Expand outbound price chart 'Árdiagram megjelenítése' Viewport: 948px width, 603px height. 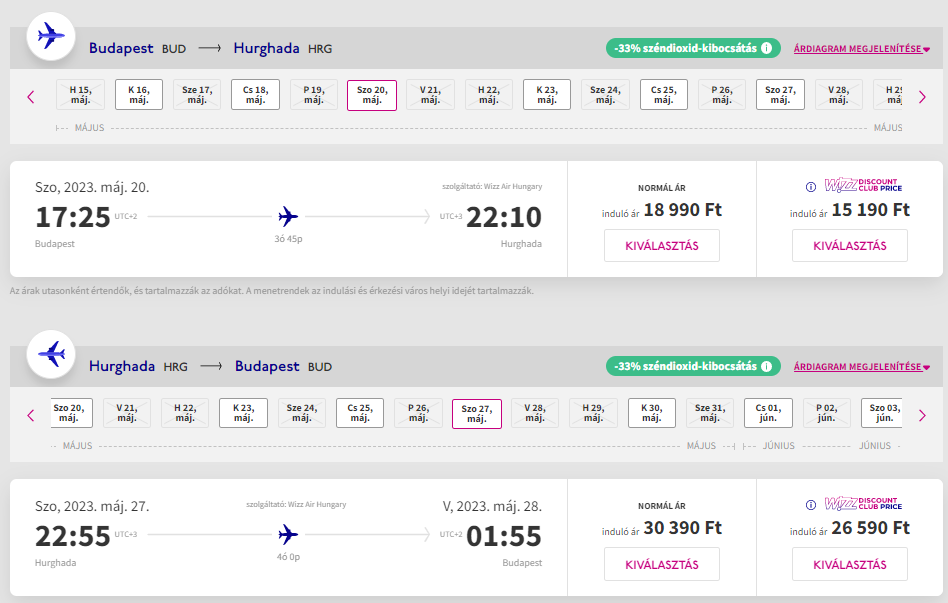pos(861,48)
